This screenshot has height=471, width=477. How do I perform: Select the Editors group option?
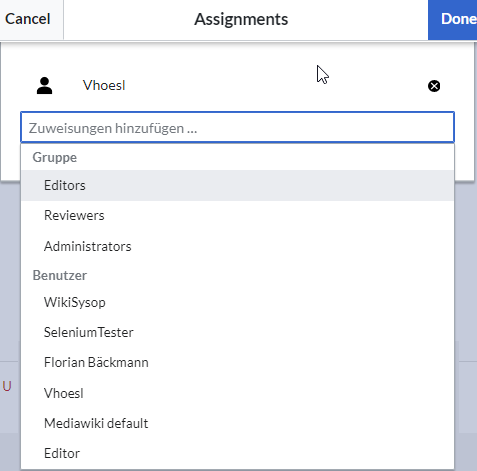click(237, 185)
